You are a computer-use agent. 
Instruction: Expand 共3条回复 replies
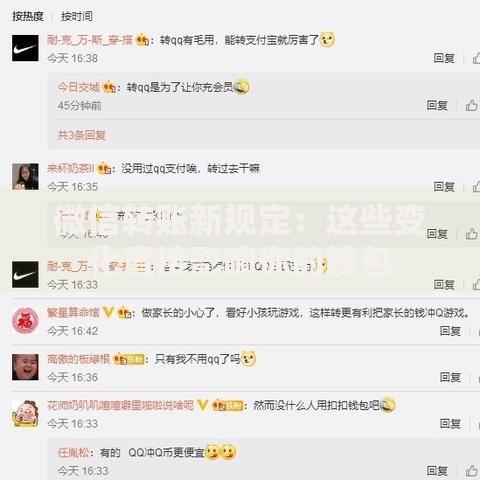click(82, 135)
